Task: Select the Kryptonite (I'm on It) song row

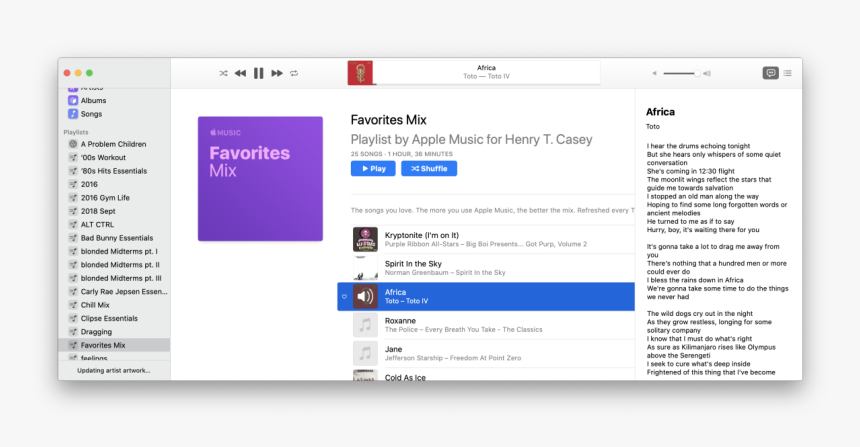Action: tap(486, 239)
